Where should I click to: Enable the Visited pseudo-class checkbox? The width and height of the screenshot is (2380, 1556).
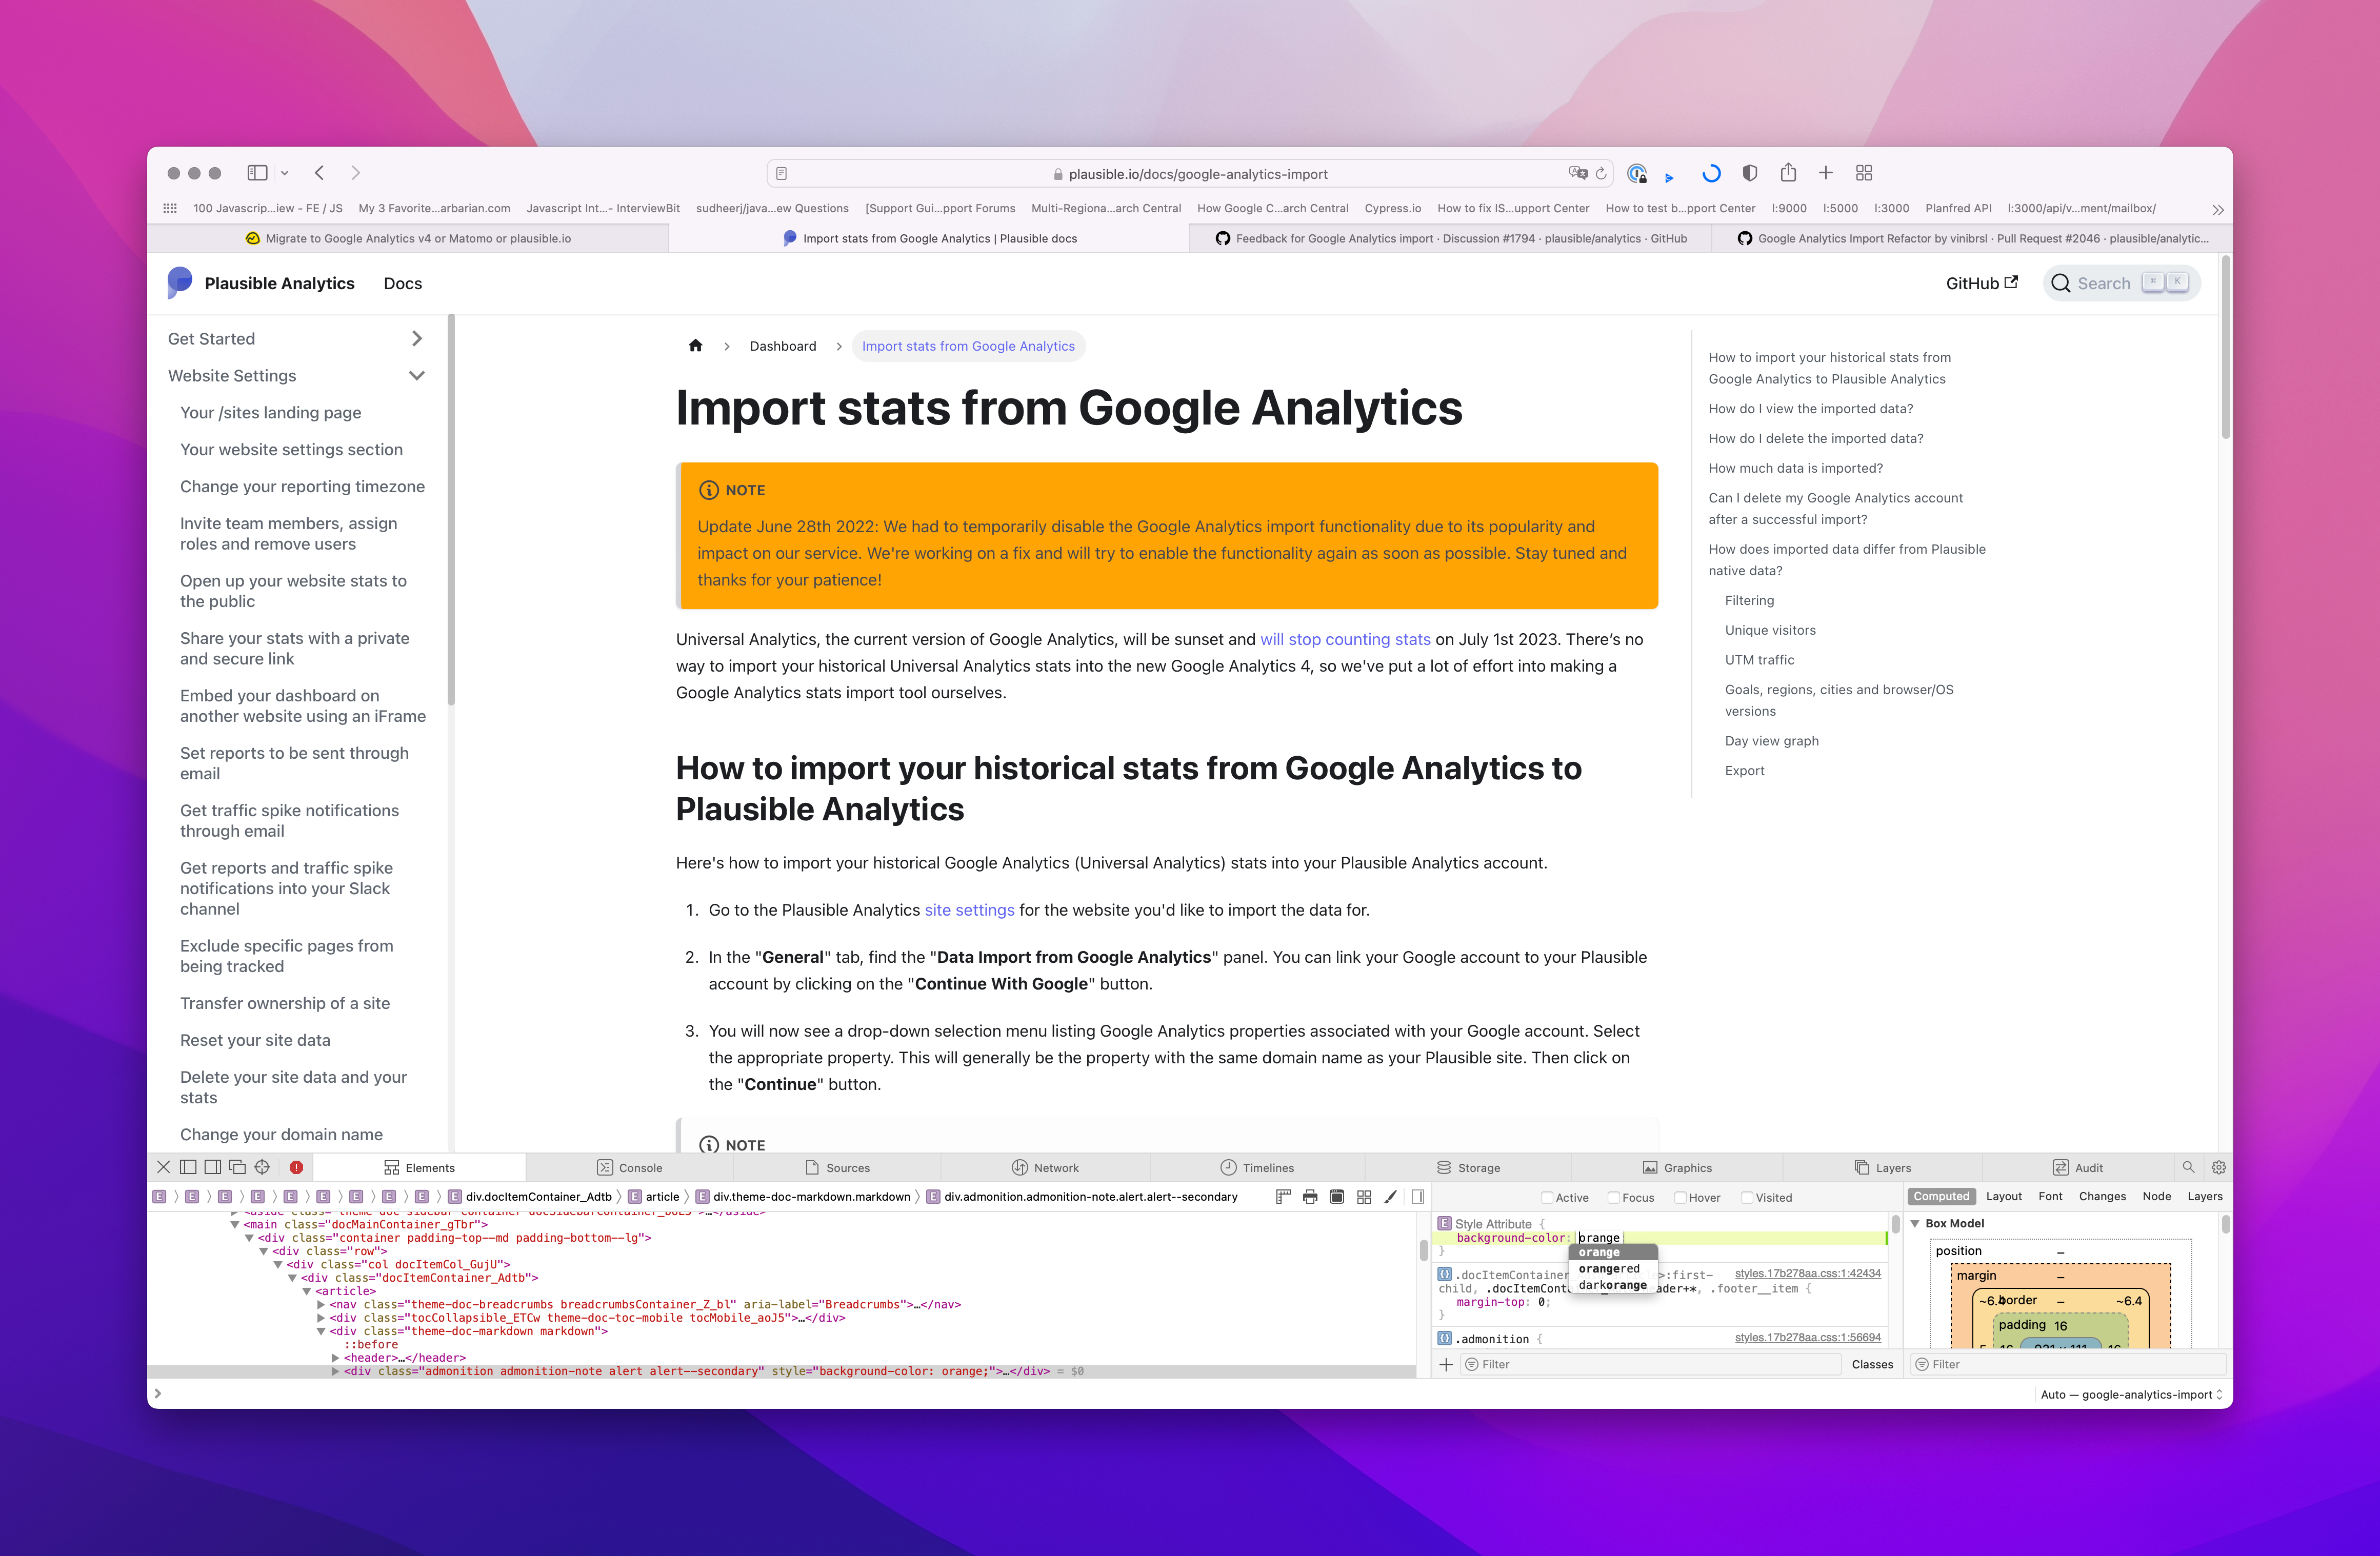(1747, 1198)
